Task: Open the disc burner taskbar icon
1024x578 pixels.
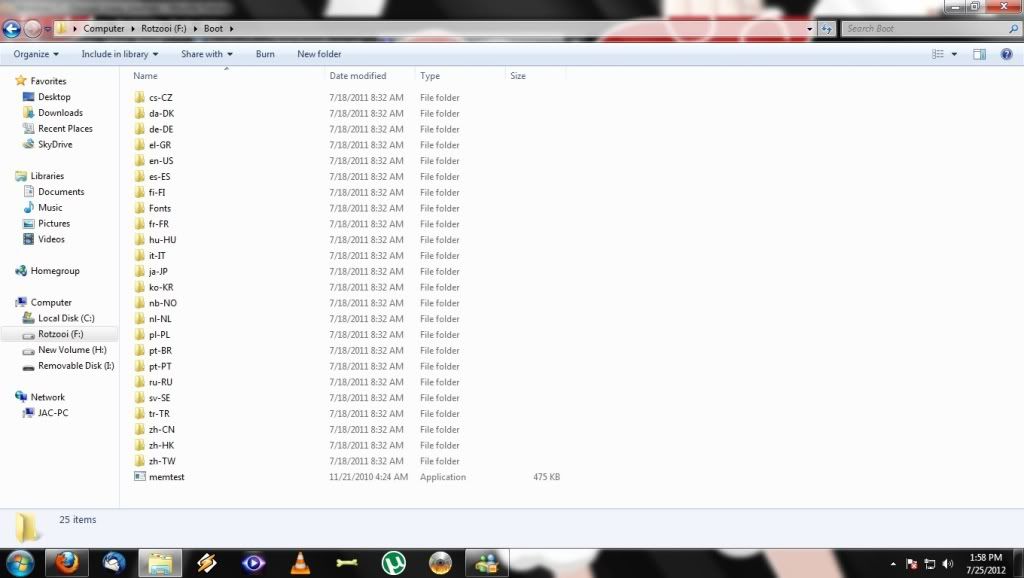Action: click(x=440, y=563)
